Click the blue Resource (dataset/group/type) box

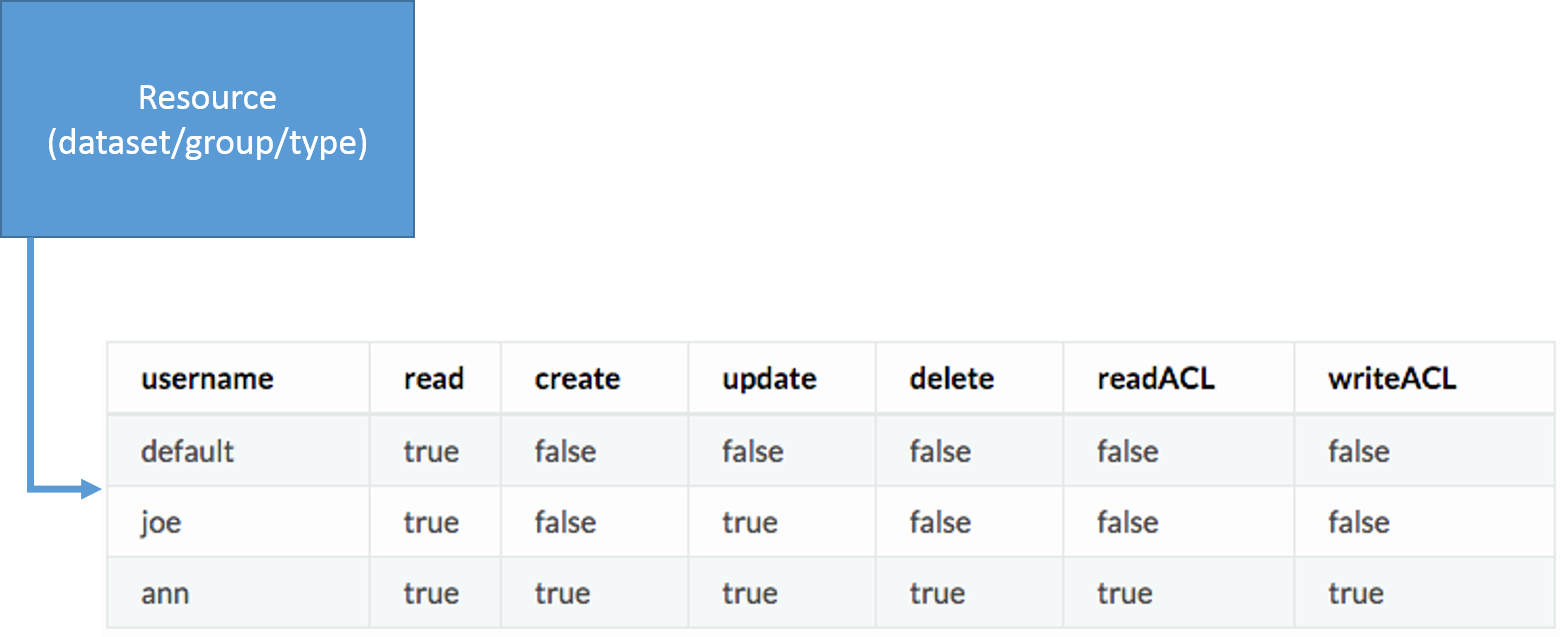pos(207,119)
